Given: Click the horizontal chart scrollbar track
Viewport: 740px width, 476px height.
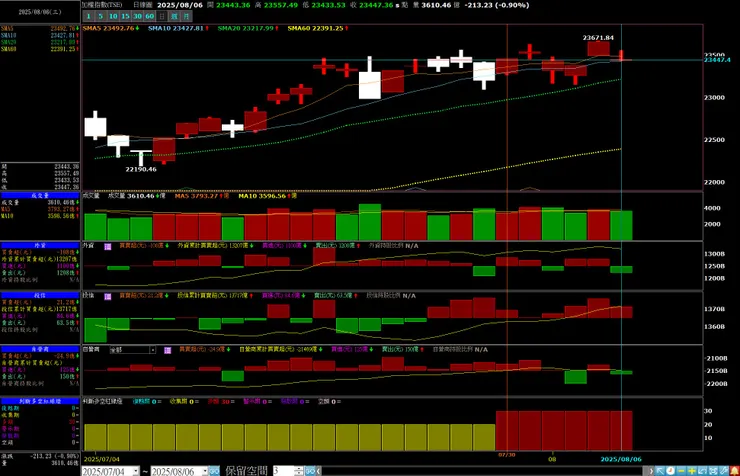Looking at the screenshot, I should tap(482, 471).
